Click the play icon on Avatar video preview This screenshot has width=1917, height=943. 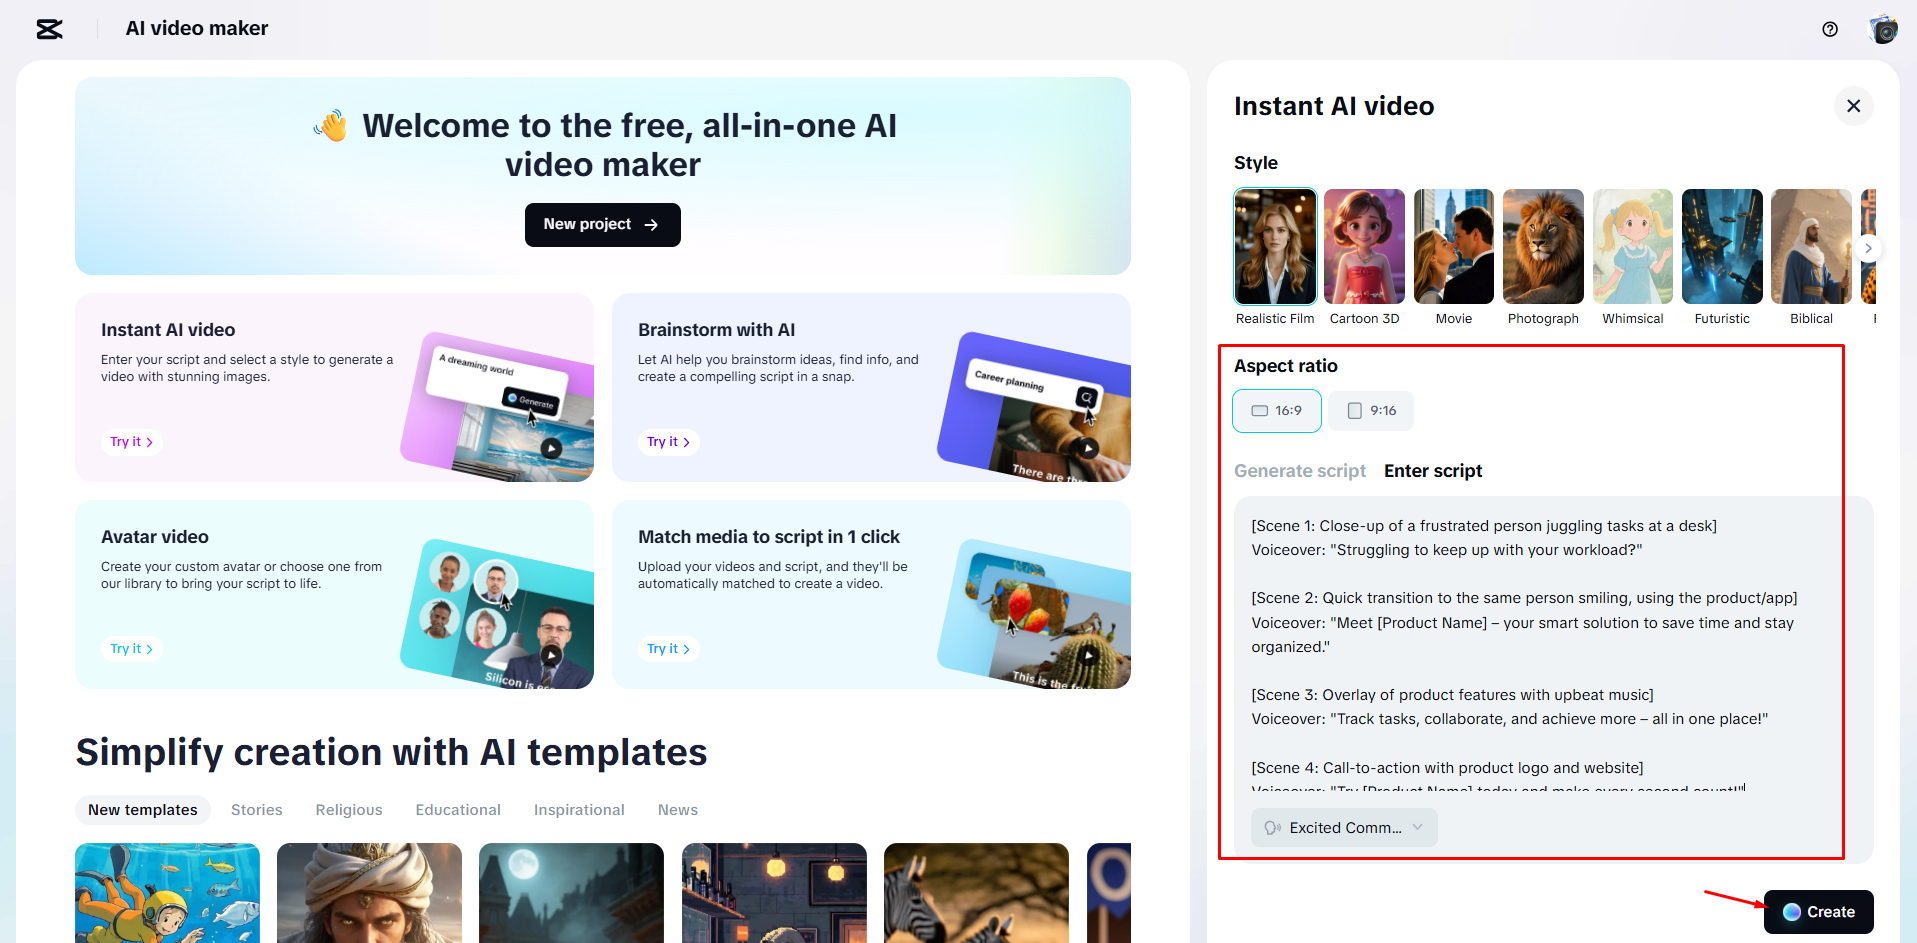[550, 655]
